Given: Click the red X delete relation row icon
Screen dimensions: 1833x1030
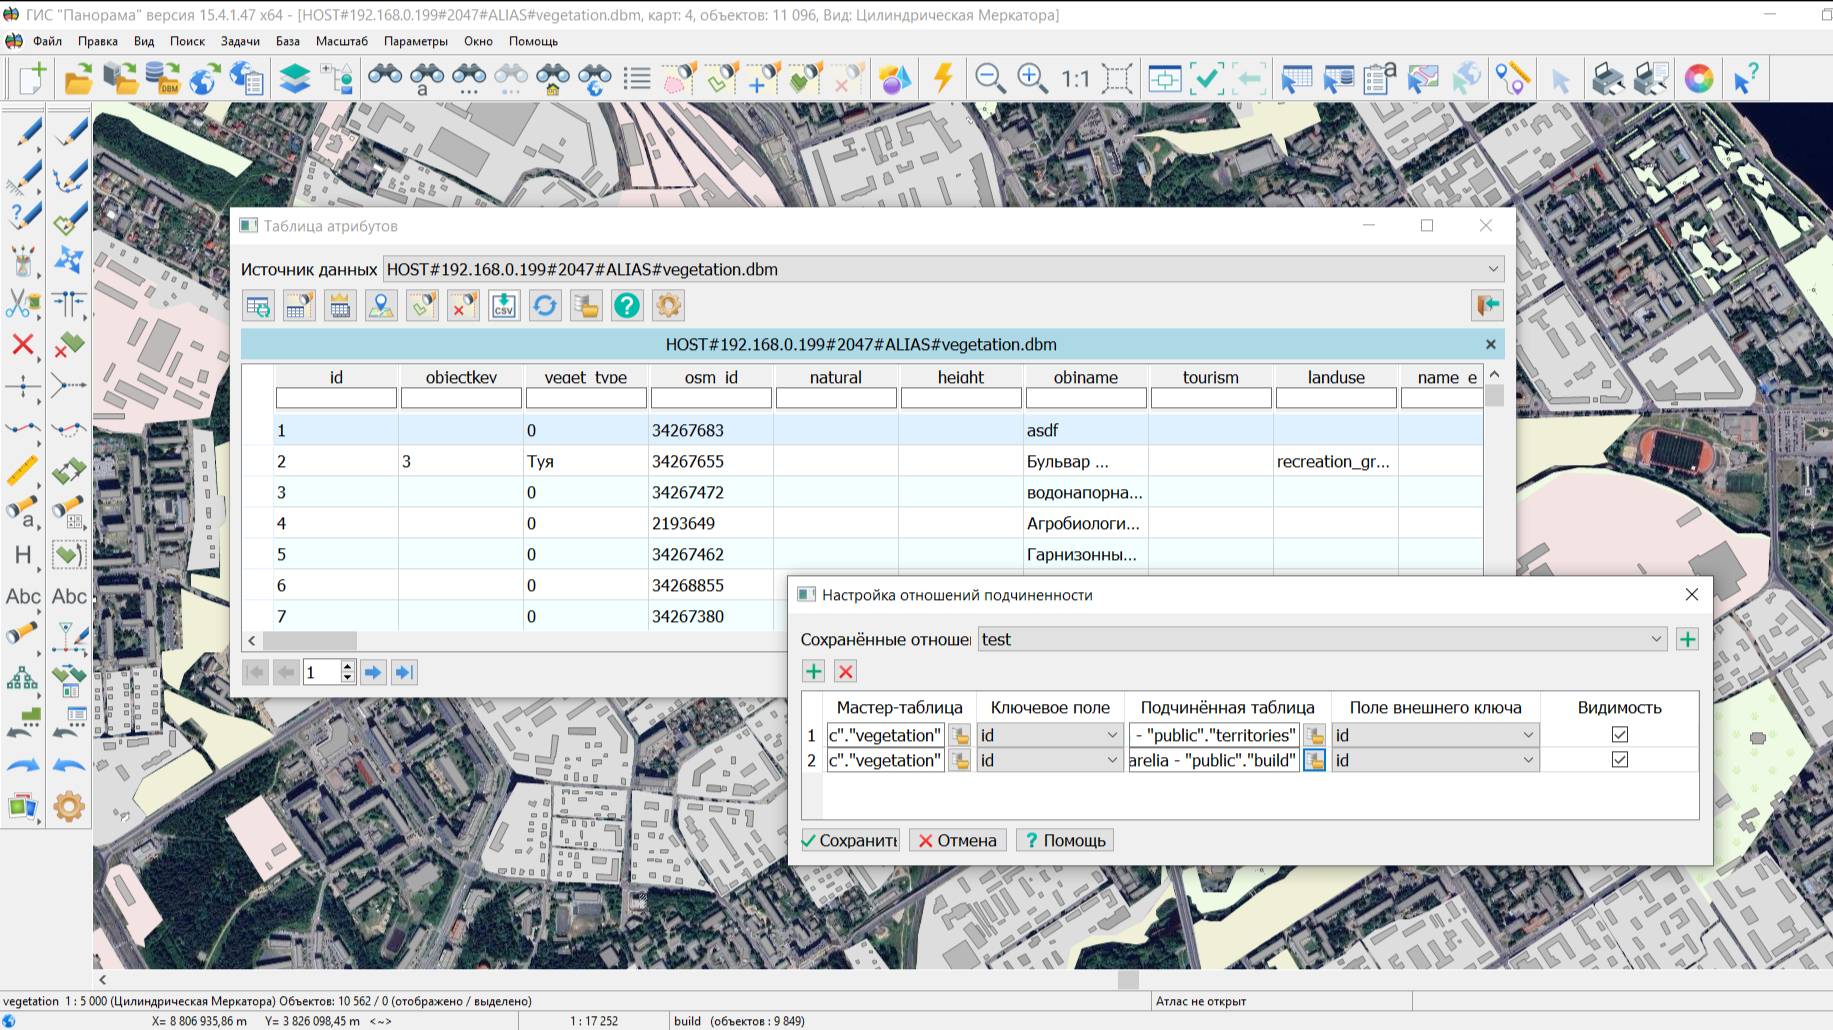Looking at the screenshot, I should pyautogui.click(x=845, y=672).
